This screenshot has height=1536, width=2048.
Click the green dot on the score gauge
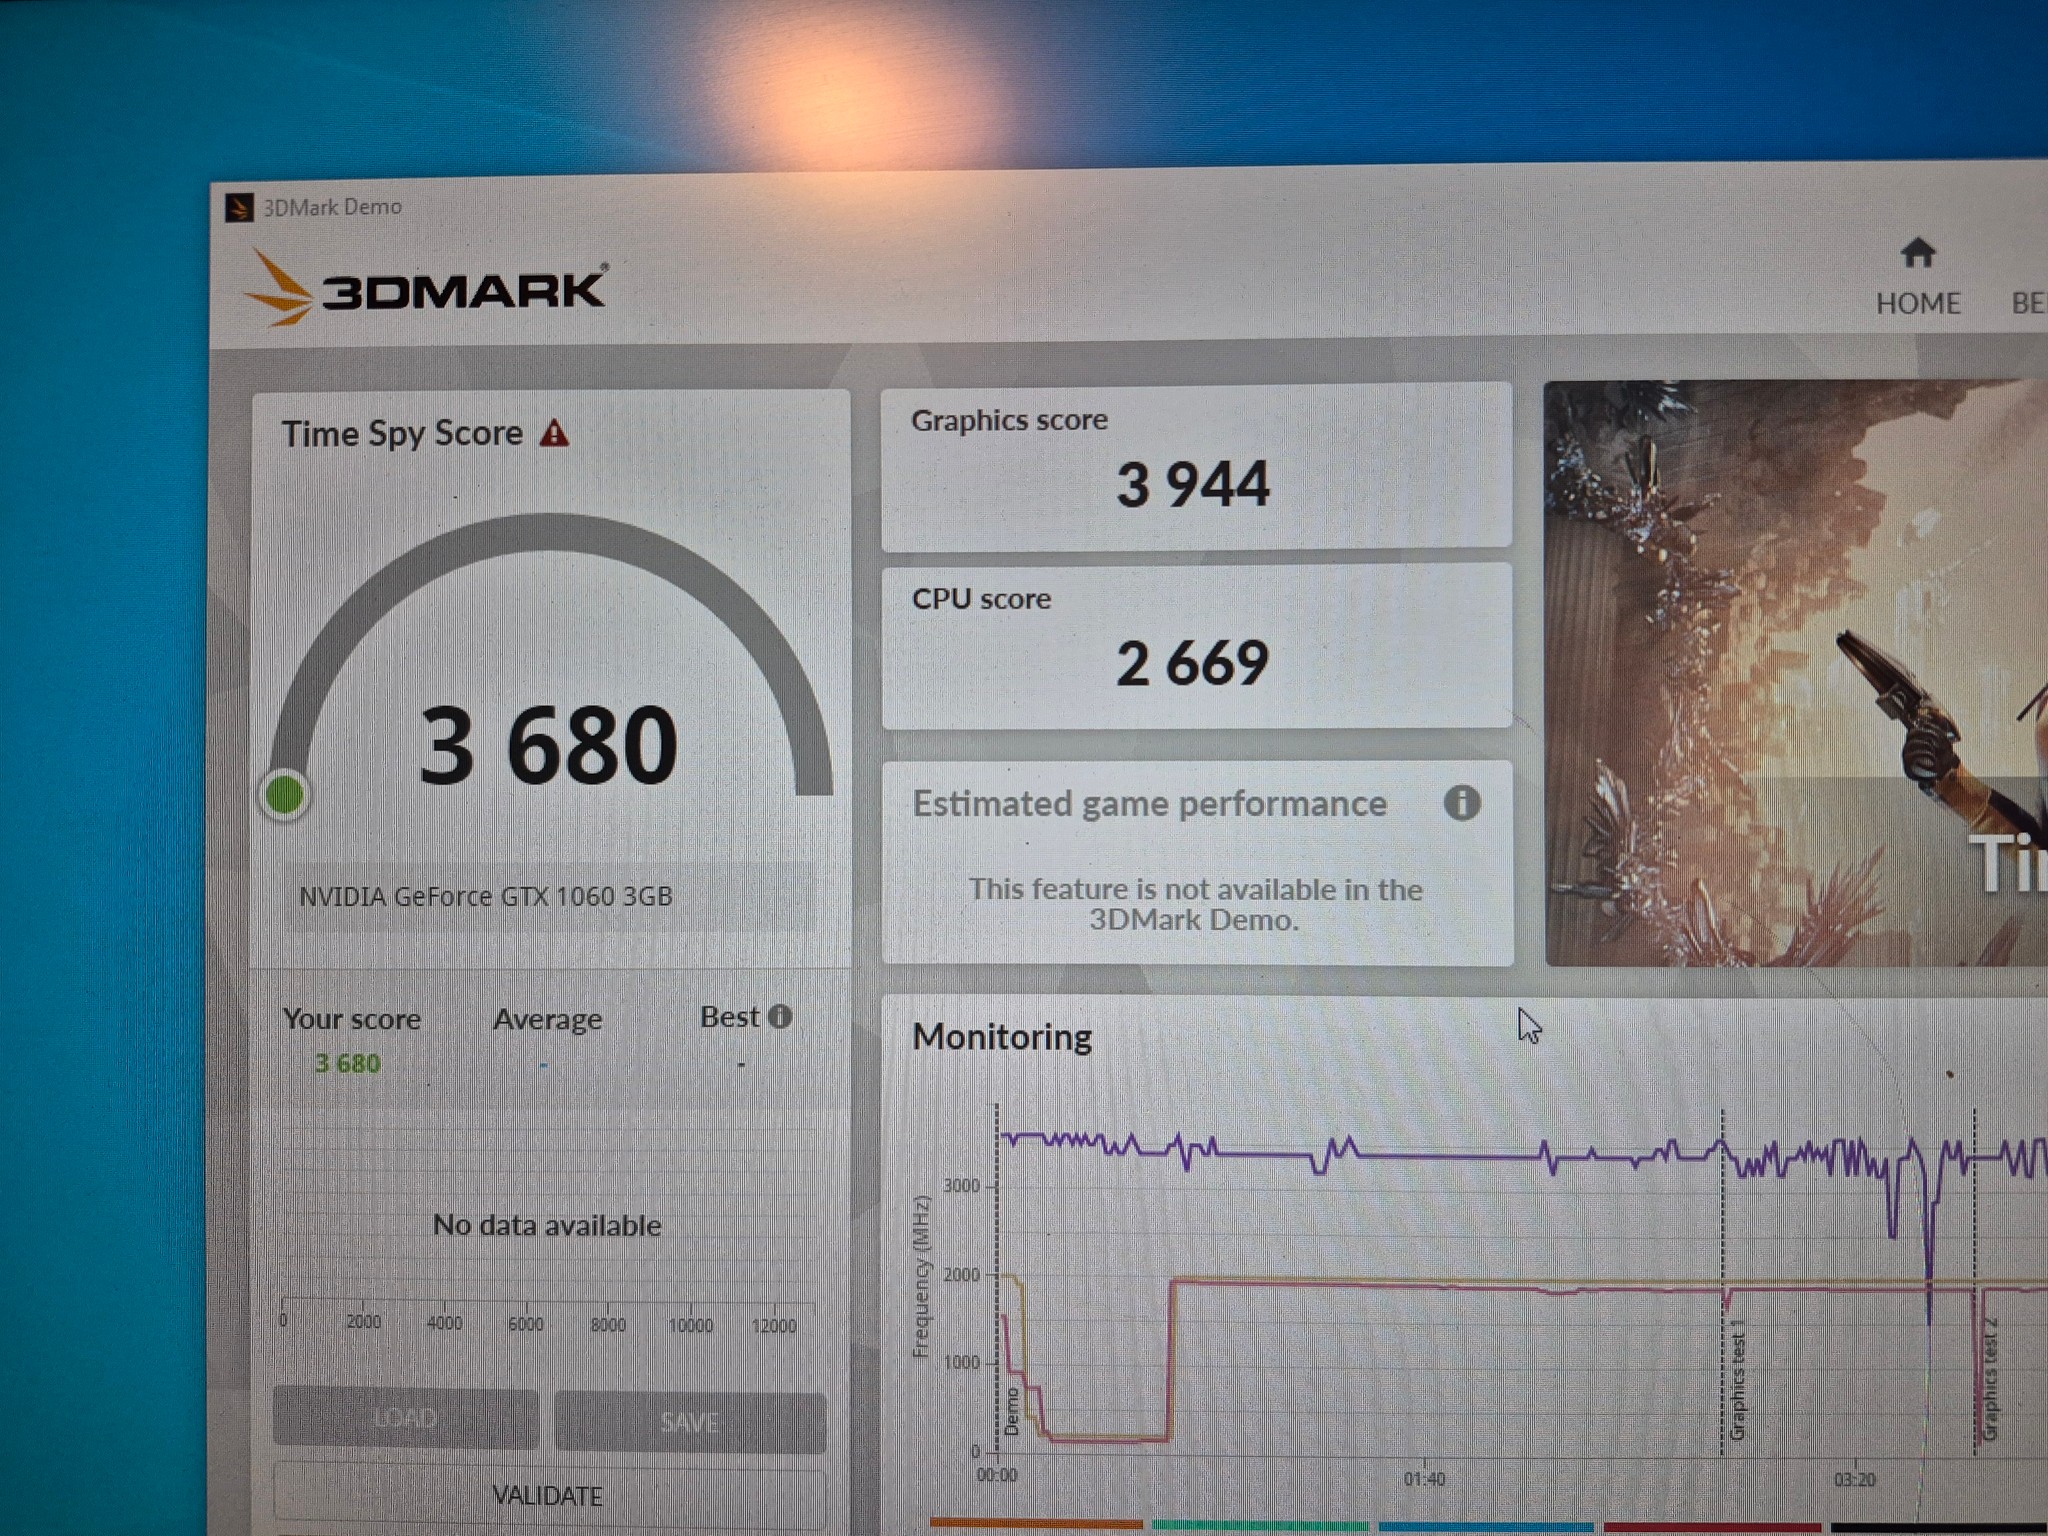285,795
